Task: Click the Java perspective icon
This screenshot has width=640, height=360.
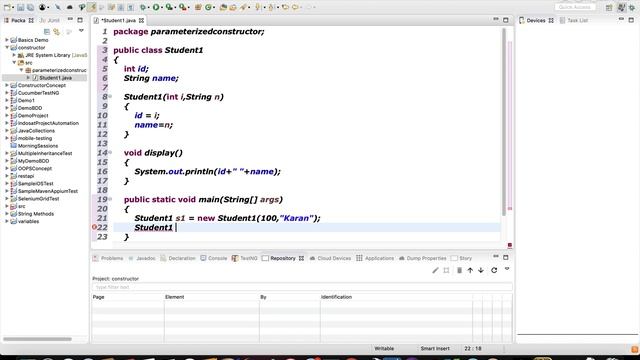Action: click(x=621, y=7)
